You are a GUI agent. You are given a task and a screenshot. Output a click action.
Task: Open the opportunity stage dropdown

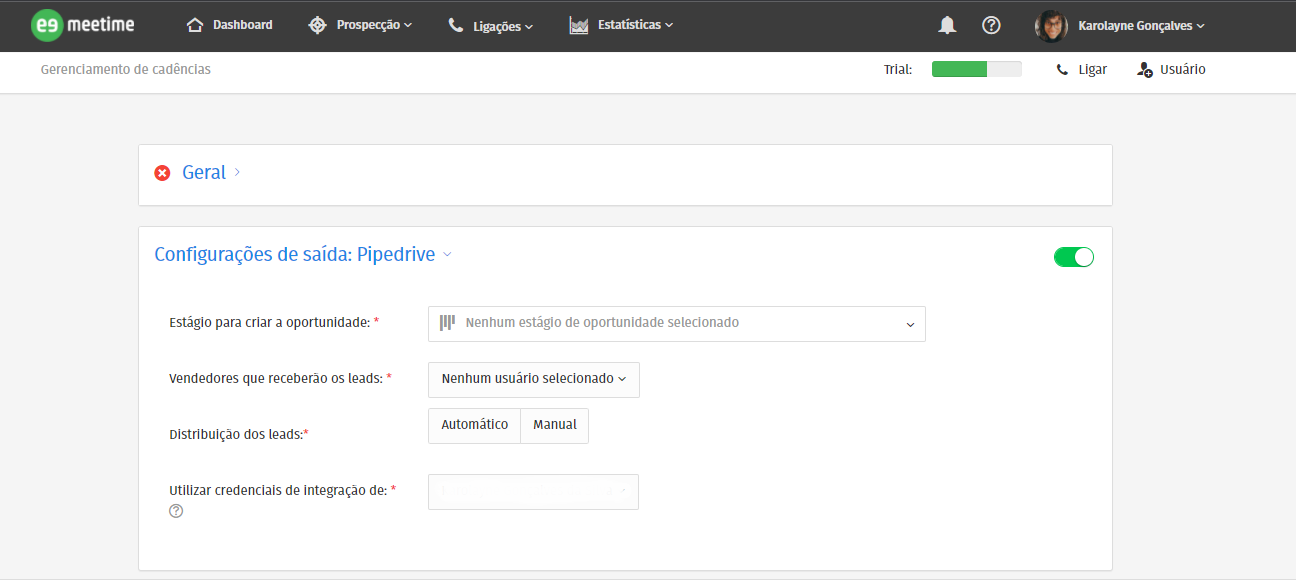pyautogui.click(x=676, y=324)
